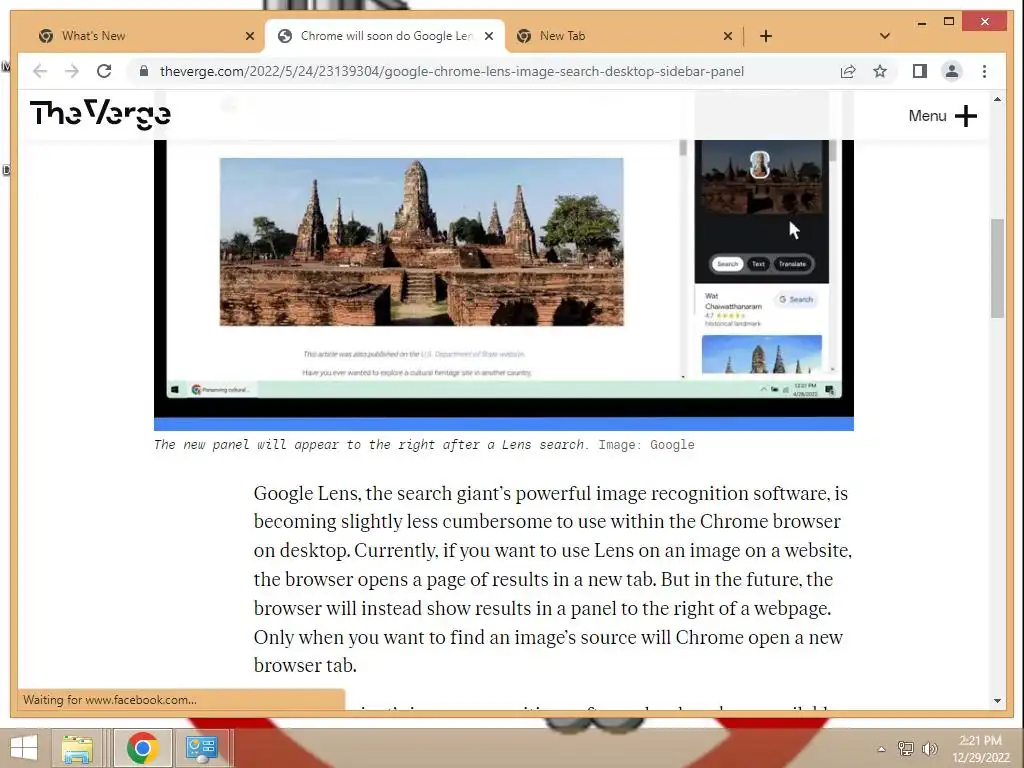Screen dimensions: 1024x768
Task: Open The Verge Menu
Action: (x=927, y=116)
